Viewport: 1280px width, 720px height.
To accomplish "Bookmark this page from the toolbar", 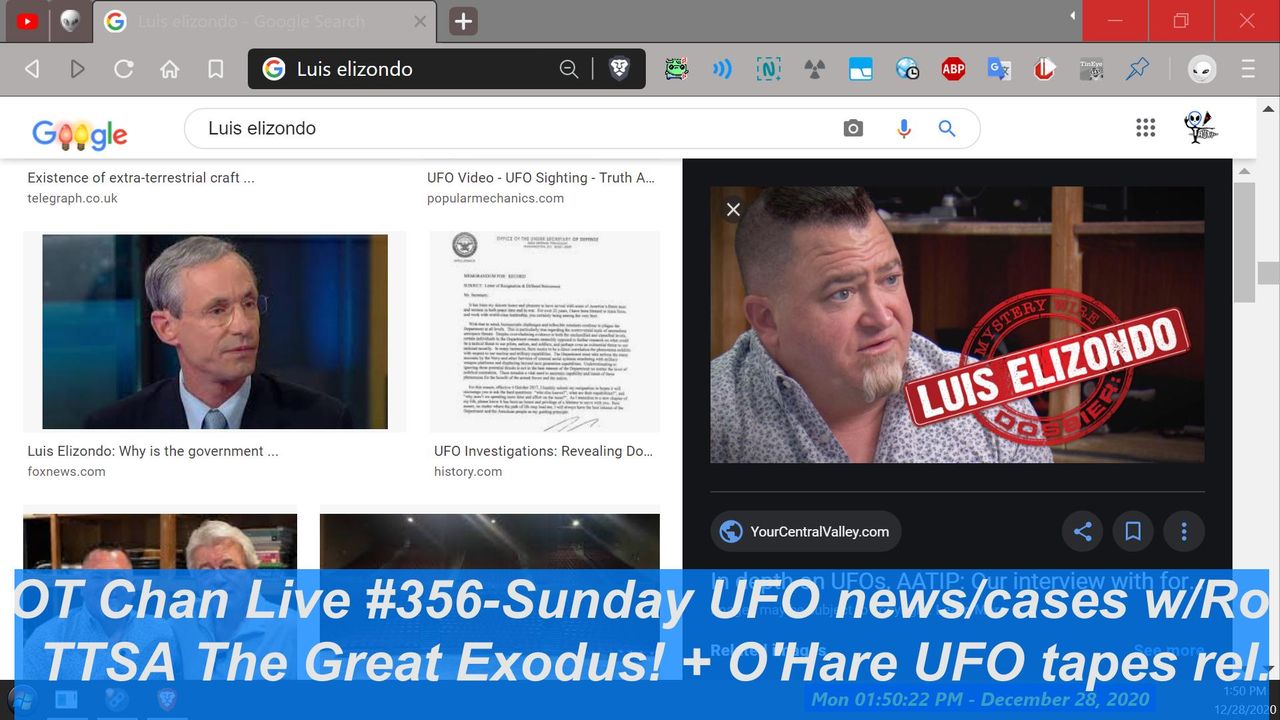I will pos(215,69).
